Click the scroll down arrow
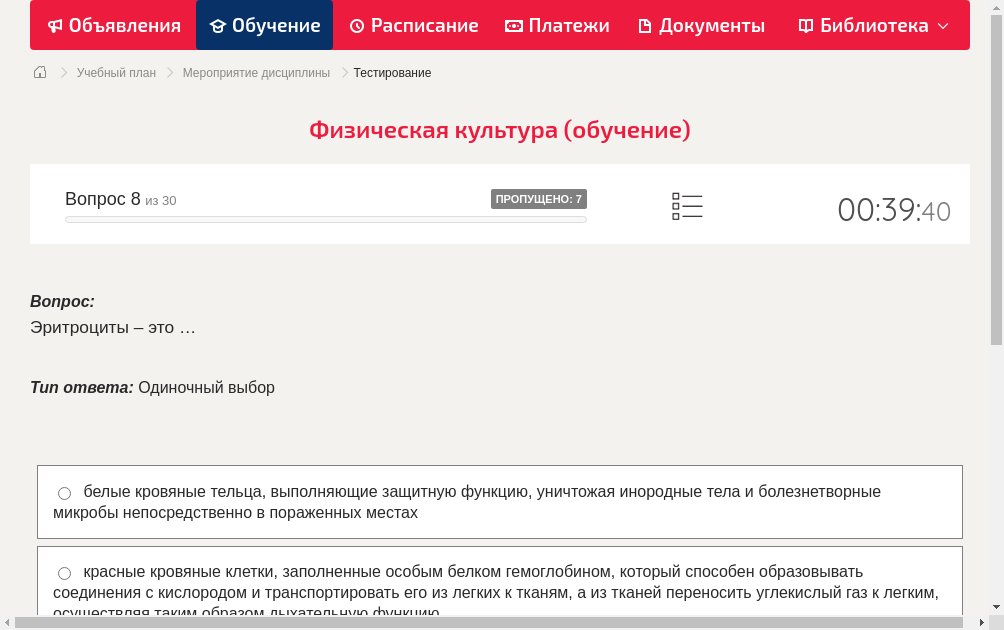Viewport: 1004px width, 630px height. [x=996, y=606]
